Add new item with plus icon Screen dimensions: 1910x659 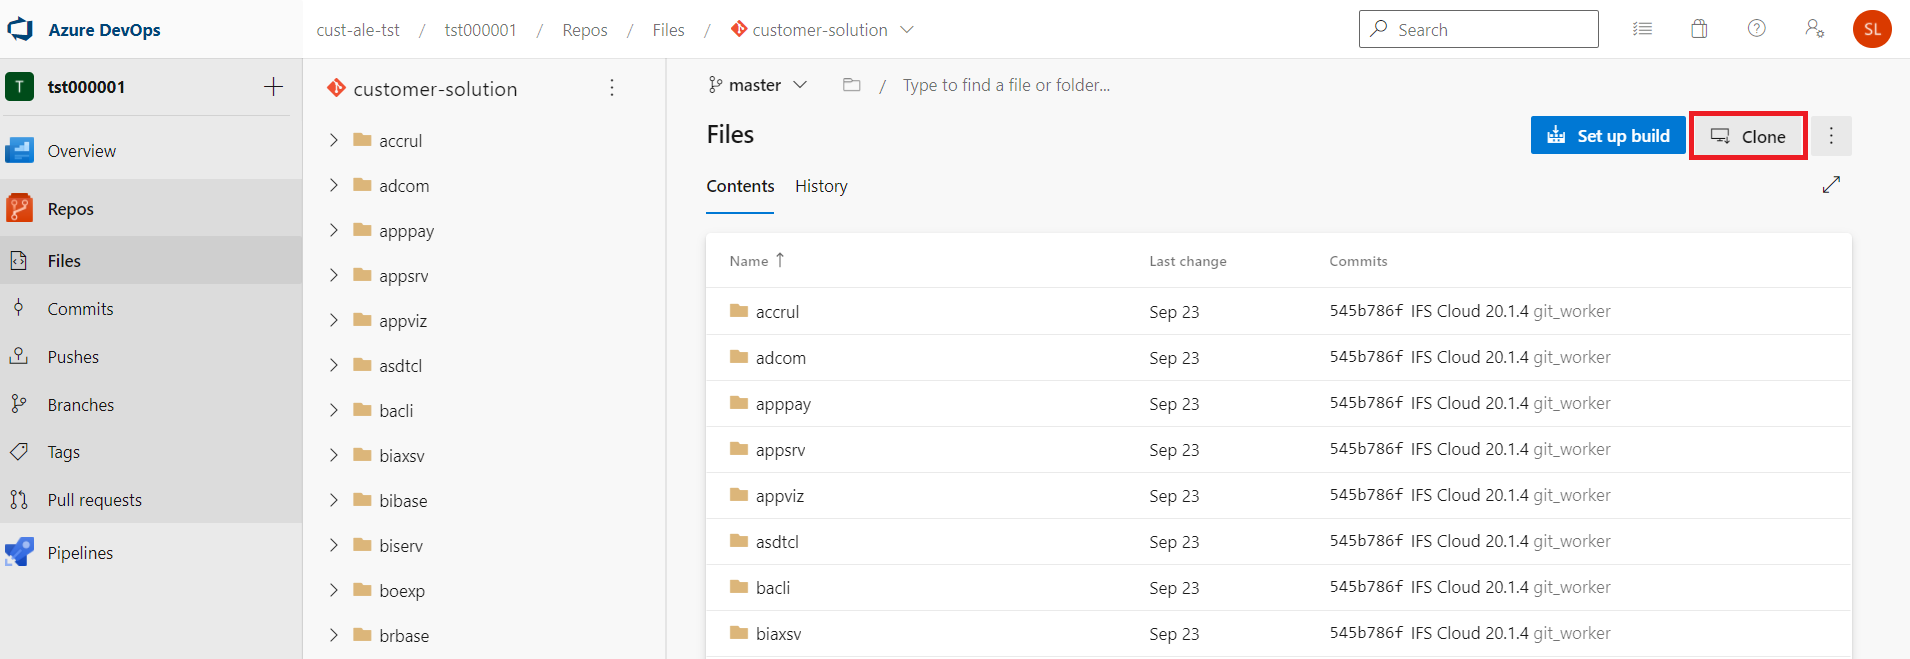[273, 87]
